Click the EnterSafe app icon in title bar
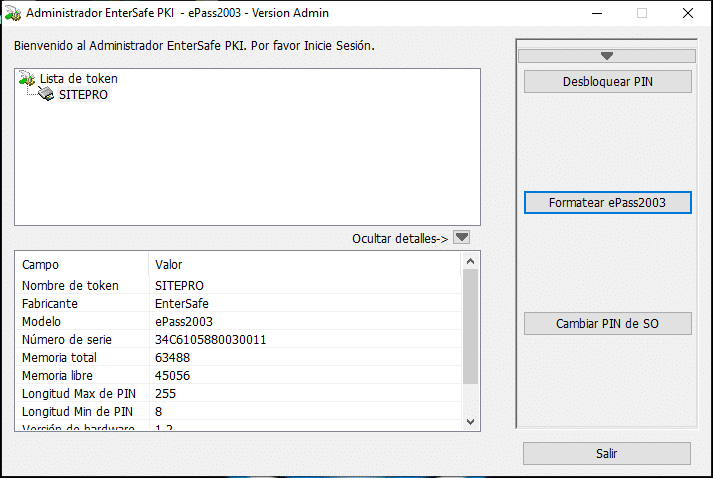The width and height of the screenshot is (713, 478). (x=13, y=13)
